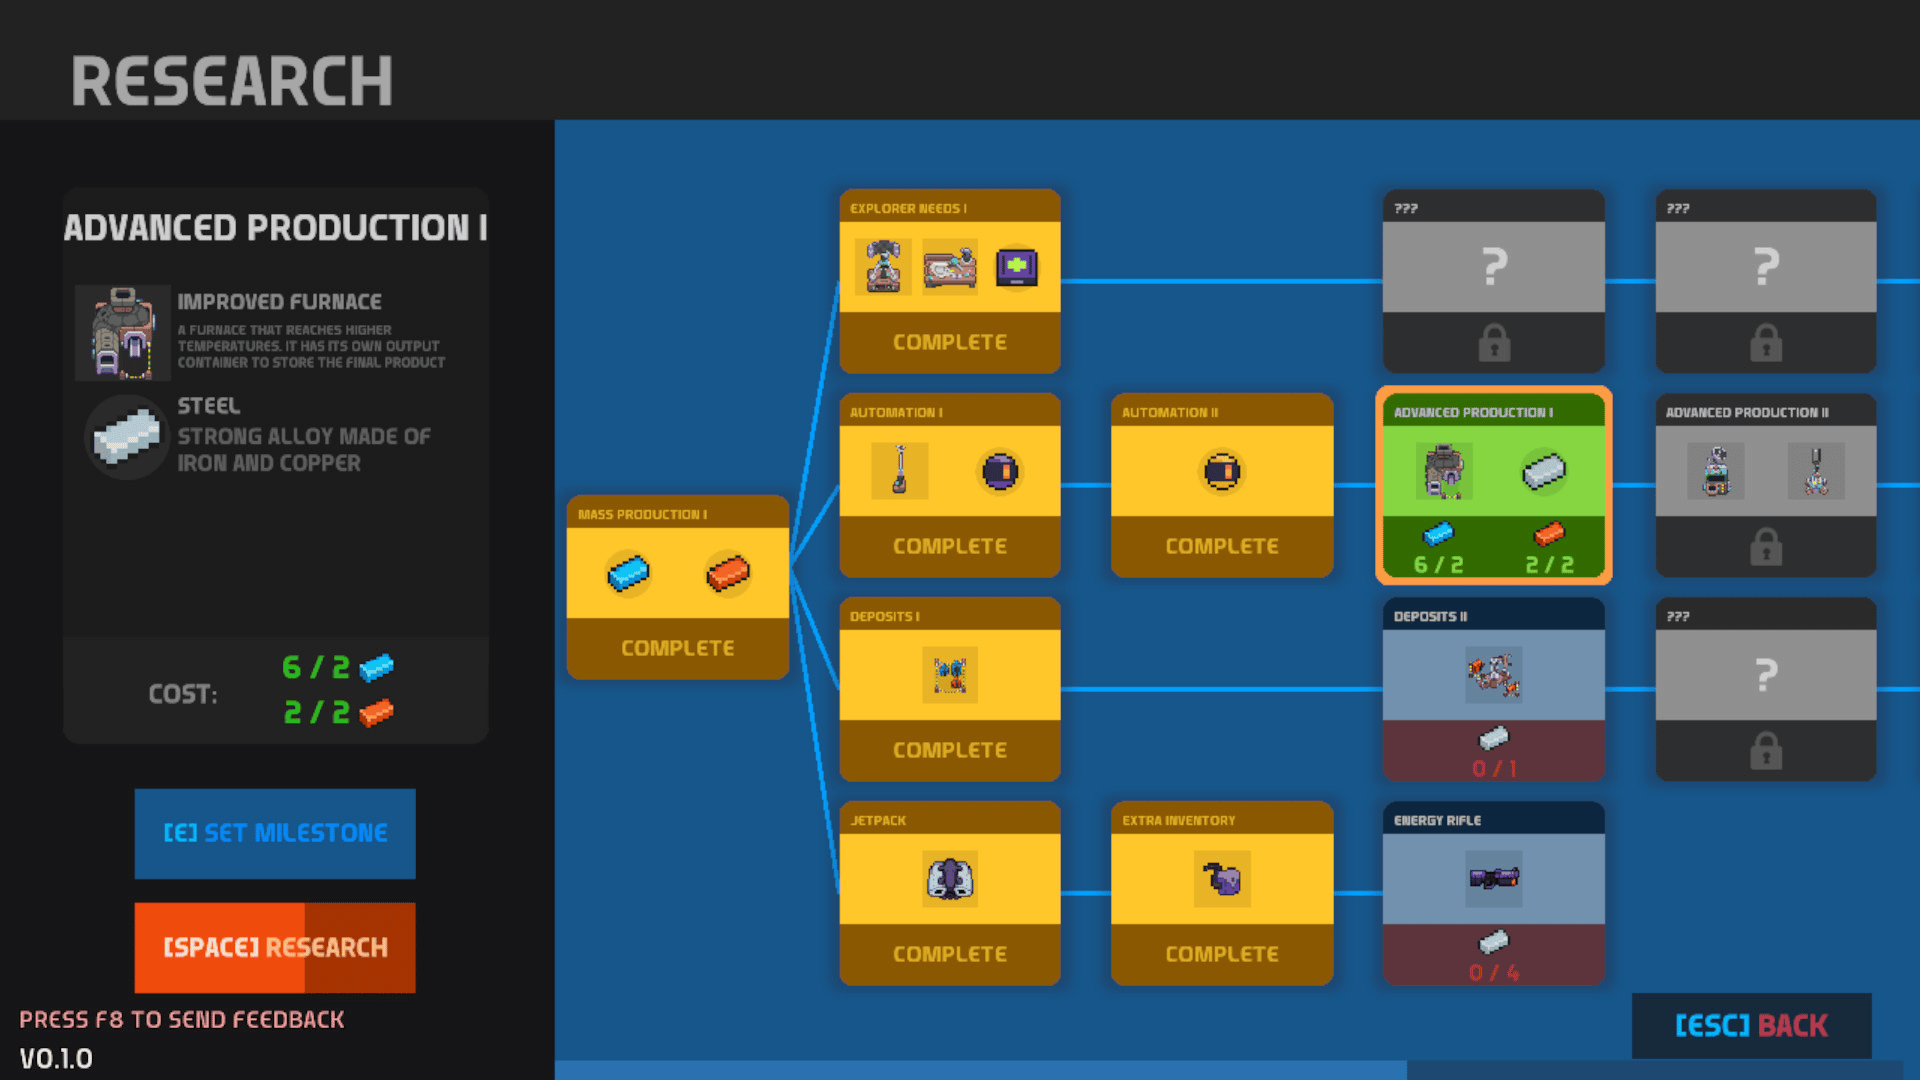The height and width of the screenshot is (1080, 1920).
Task: Click the top-right locked ??? research node
Action: tap(1765, 281)
